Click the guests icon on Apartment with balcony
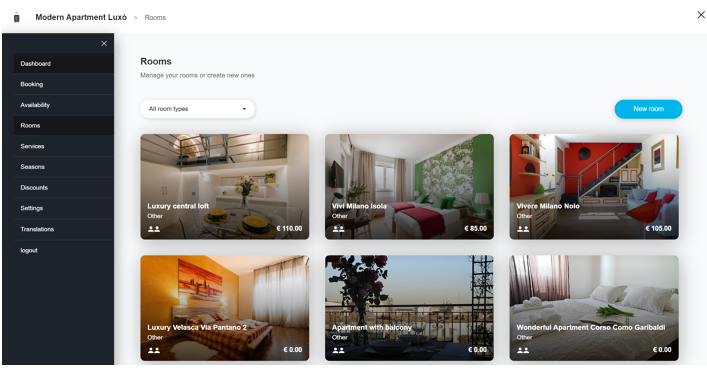707x377 pixels. coord(339,350)
